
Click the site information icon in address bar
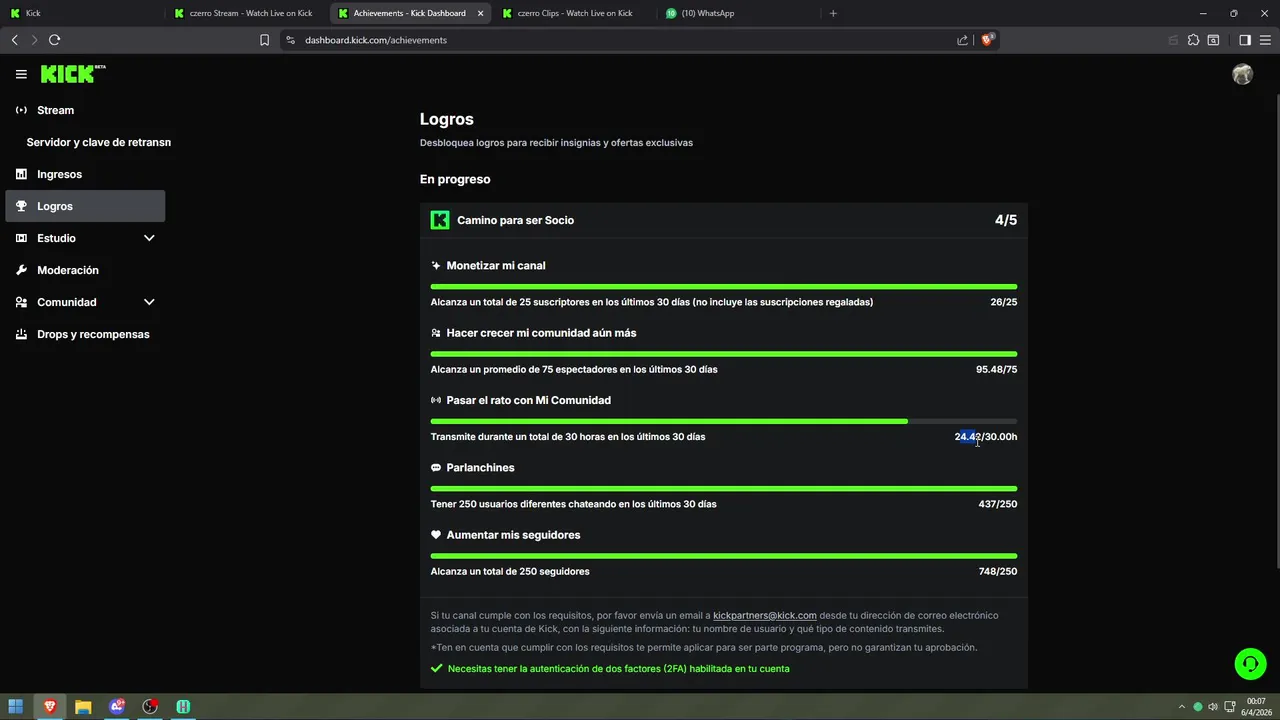(x=290, y=40)
